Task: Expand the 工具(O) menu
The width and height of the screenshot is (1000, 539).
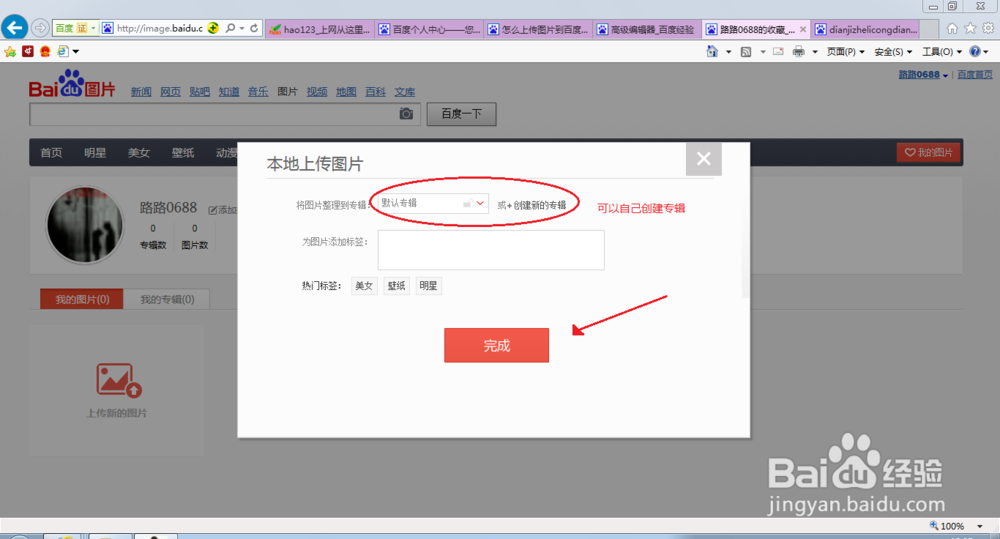Action: [x=941, y=52]
